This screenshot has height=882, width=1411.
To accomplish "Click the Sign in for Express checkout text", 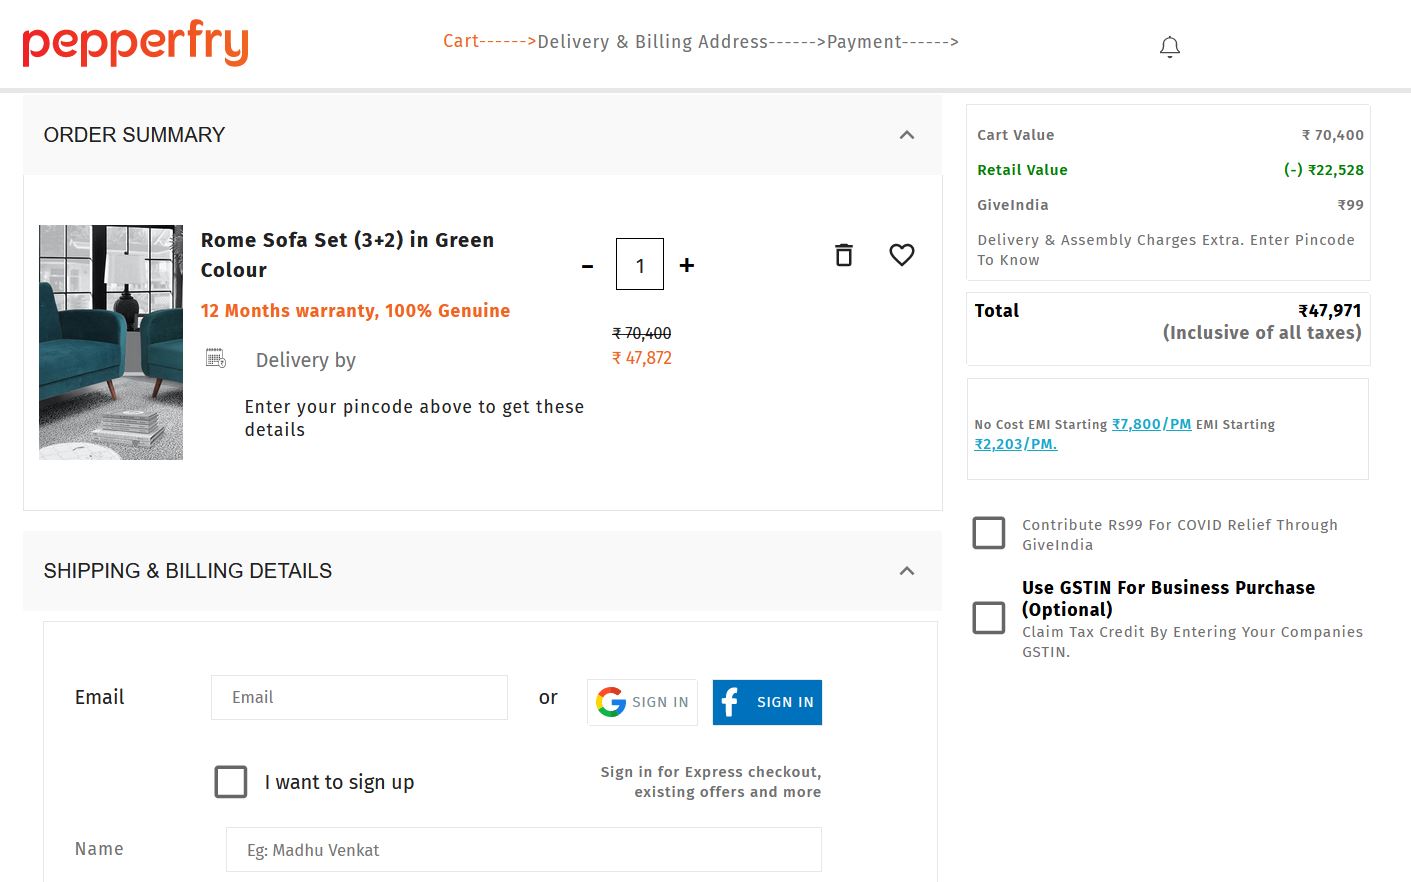I will (711, 782).
